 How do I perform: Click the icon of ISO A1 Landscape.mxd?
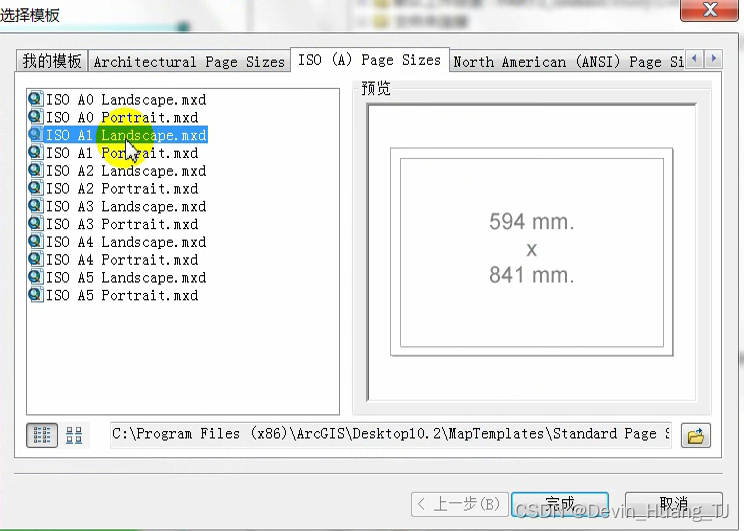click(36, 135)
